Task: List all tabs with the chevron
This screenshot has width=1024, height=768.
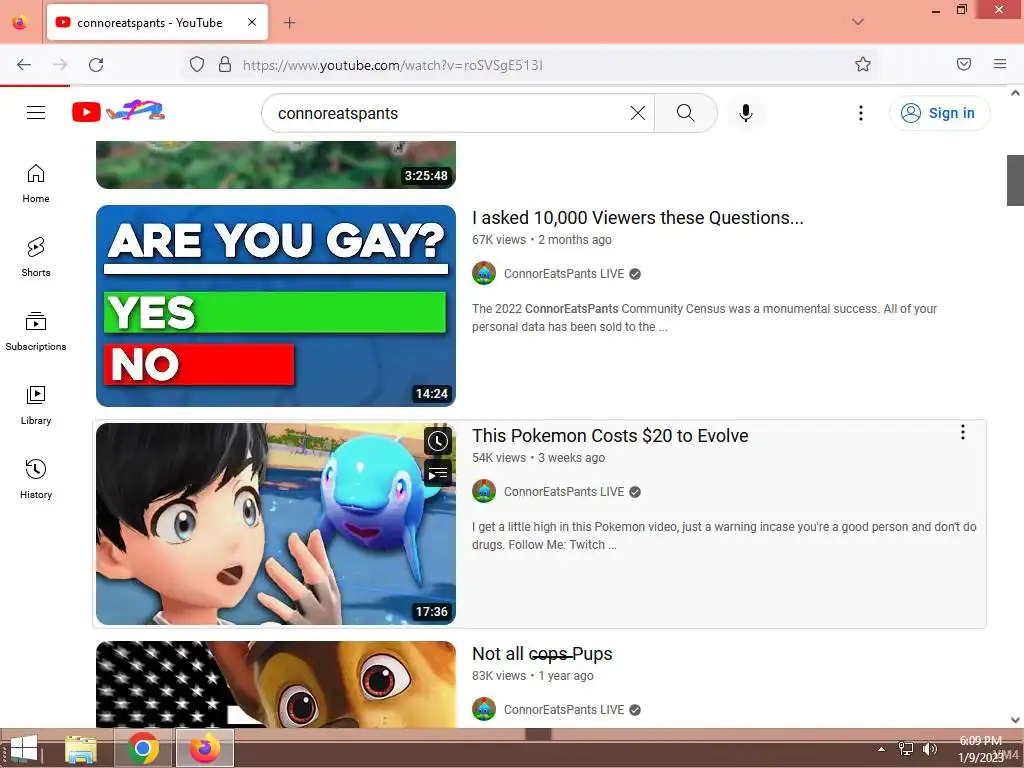Action: click(858, 22)
